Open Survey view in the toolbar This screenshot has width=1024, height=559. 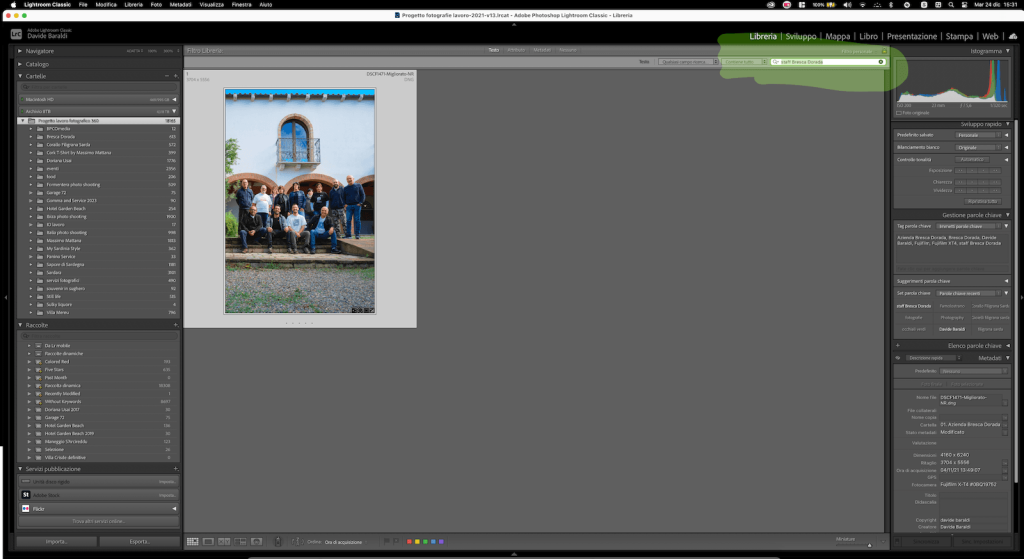(240, 541)
